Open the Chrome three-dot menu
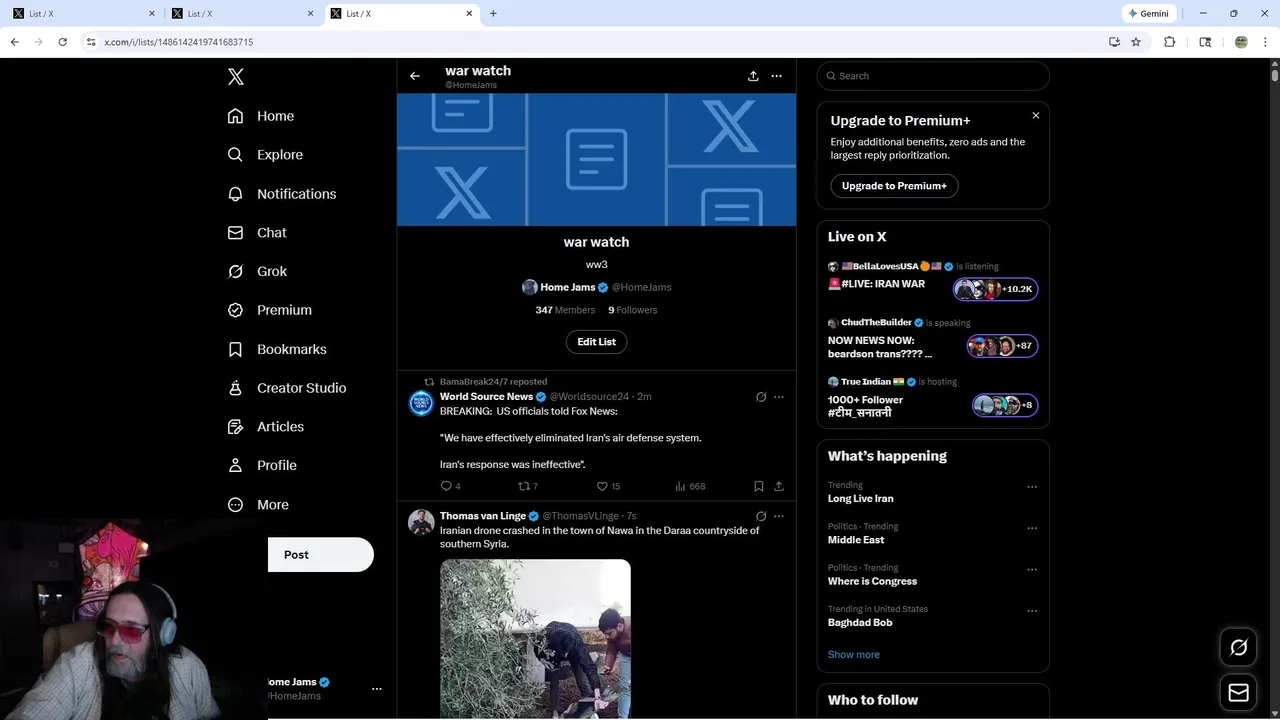This screenshot has width=1280, height=720. (1266, 42)
